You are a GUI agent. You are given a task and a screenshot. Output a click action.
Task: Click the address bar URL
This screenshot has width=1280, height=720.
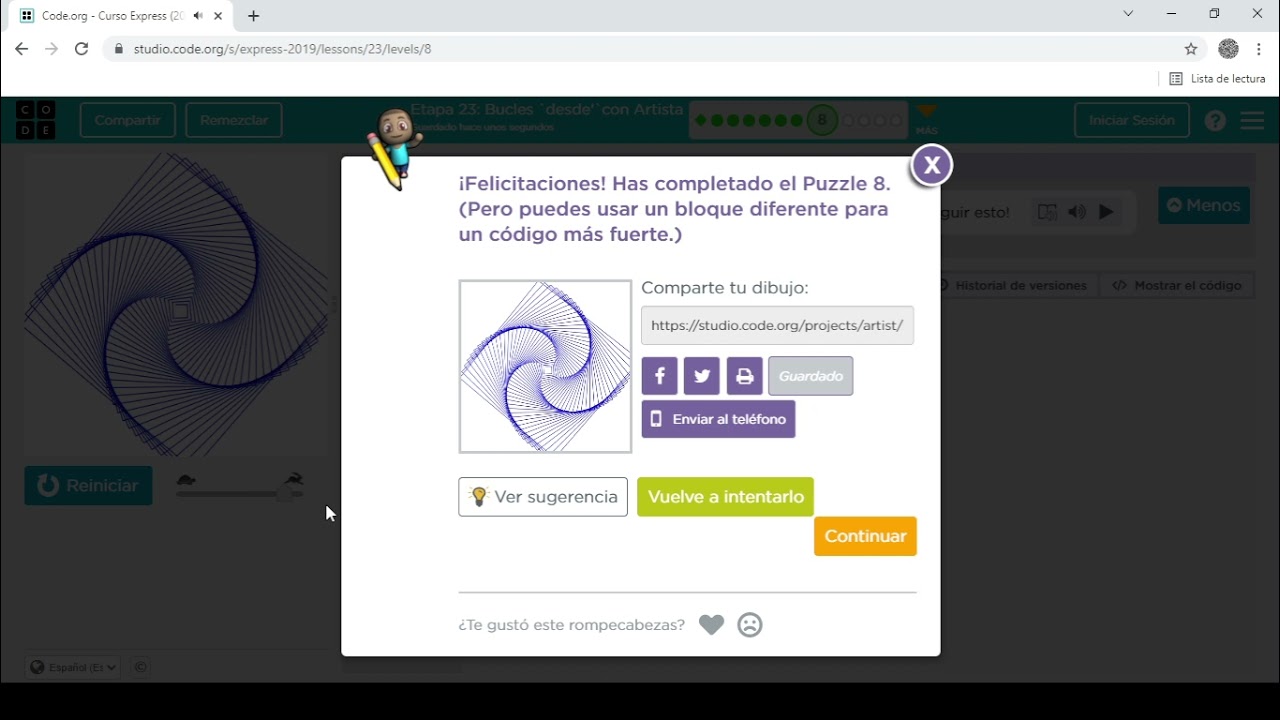(x=282, y=49)
